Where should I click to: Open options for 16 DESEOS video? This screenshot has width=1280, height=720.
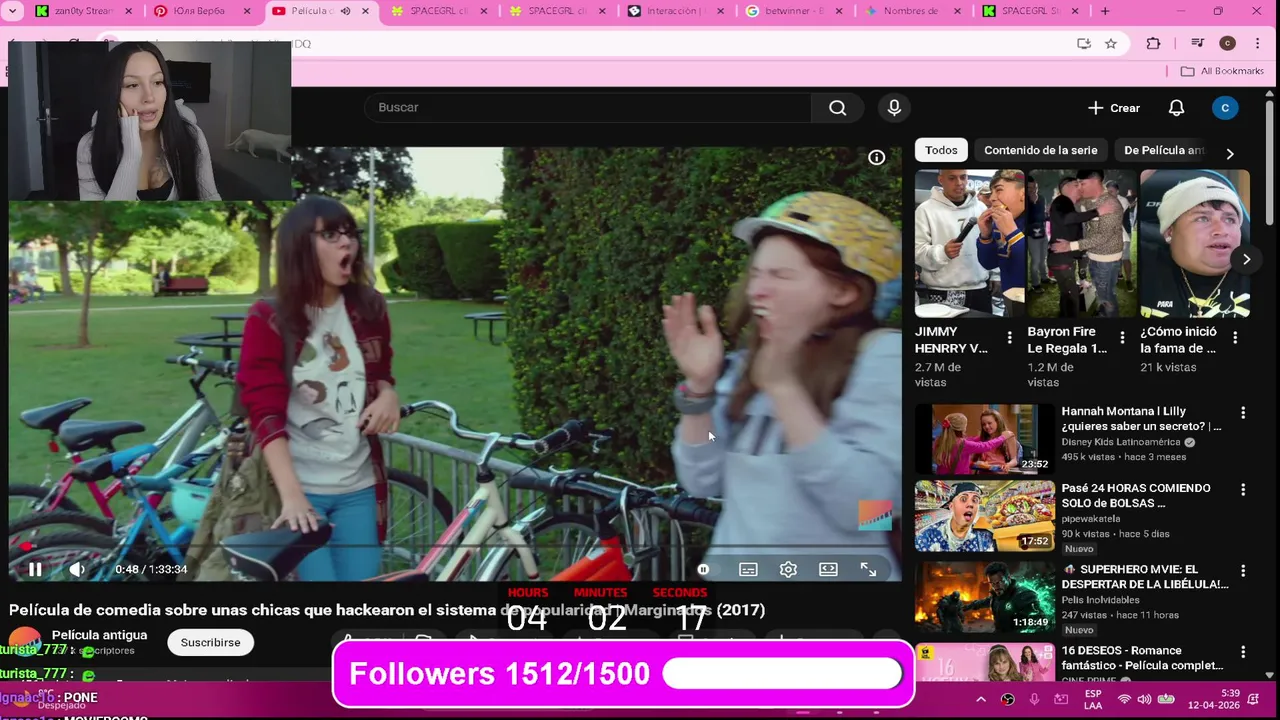coord(1243,652)
